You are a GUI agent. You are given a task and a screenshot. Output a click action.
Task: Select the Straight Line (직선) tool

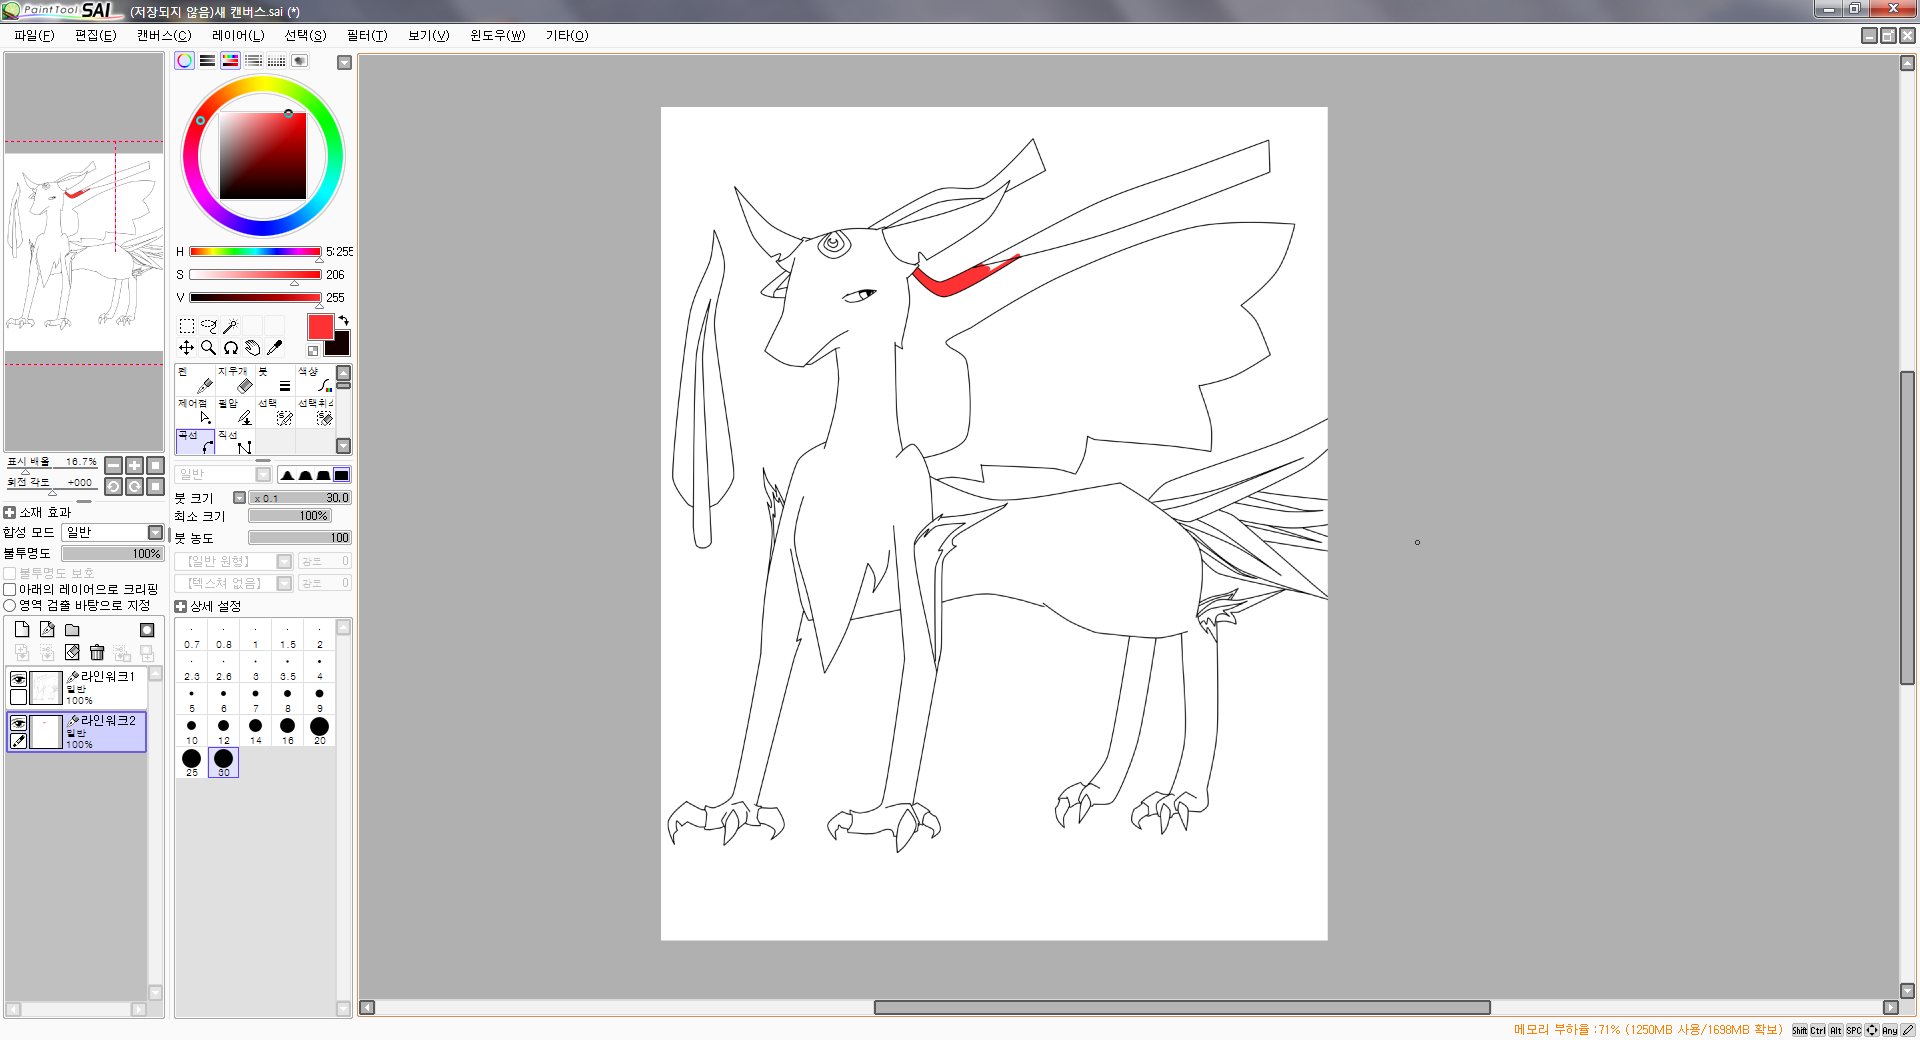(235, 442)
